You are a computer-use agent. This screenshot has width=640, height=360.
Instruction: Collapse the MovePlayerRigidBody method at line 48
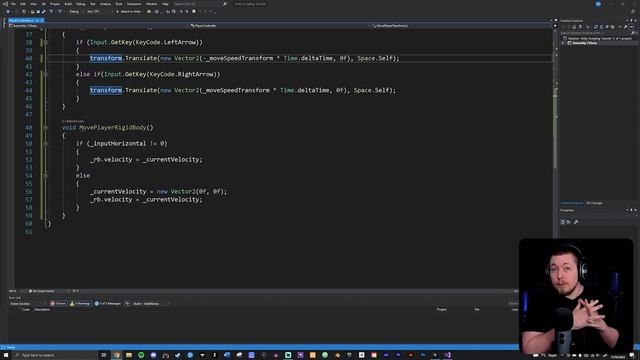click(x=45, y=128)
